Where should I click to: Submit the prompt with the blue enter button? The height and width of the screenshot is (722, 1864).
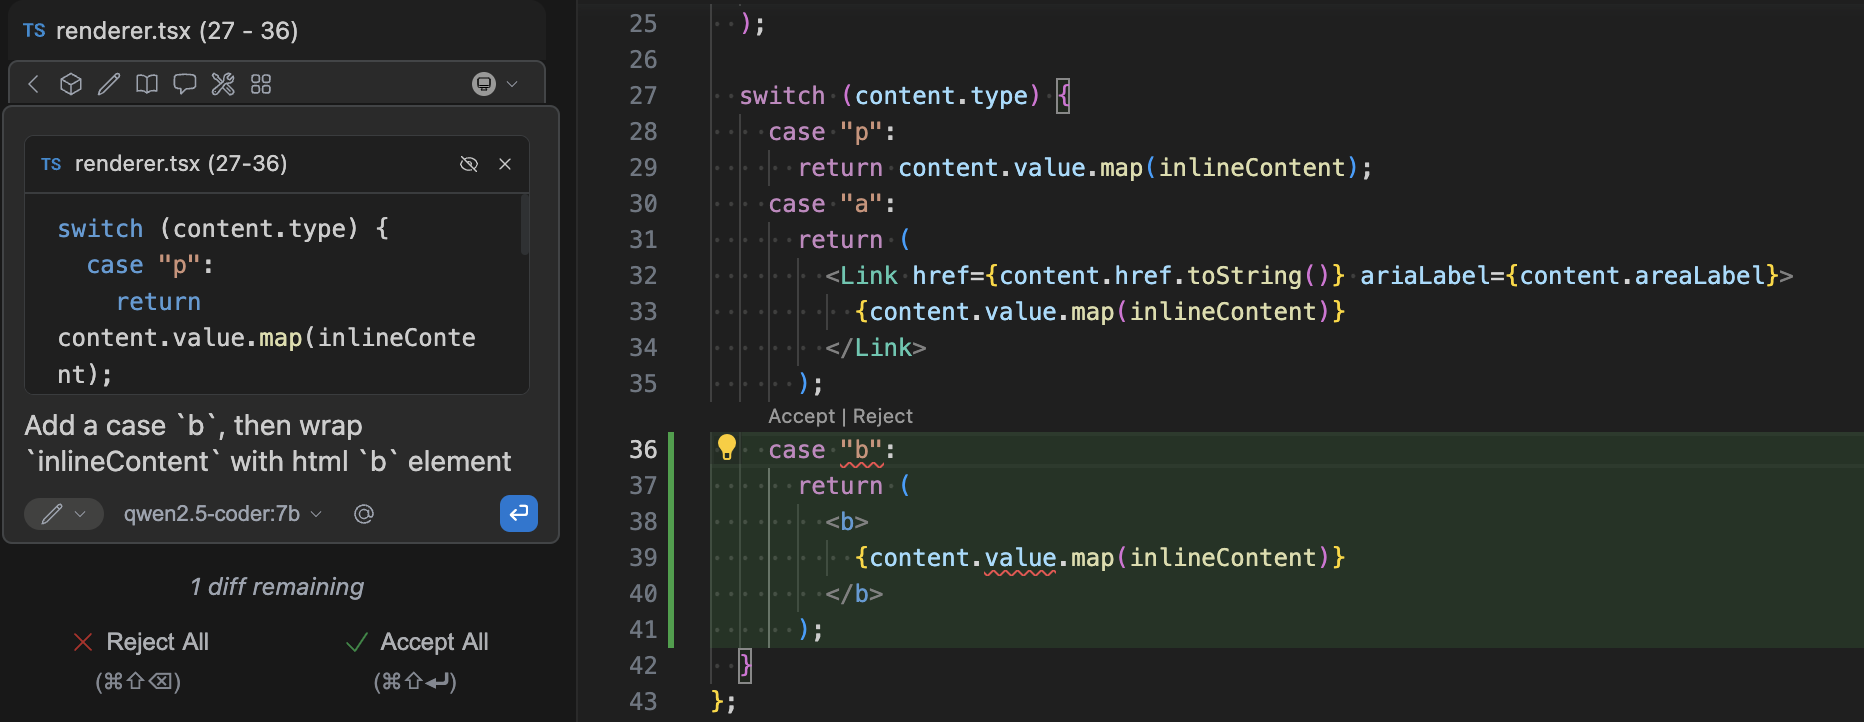coord(519,514)
